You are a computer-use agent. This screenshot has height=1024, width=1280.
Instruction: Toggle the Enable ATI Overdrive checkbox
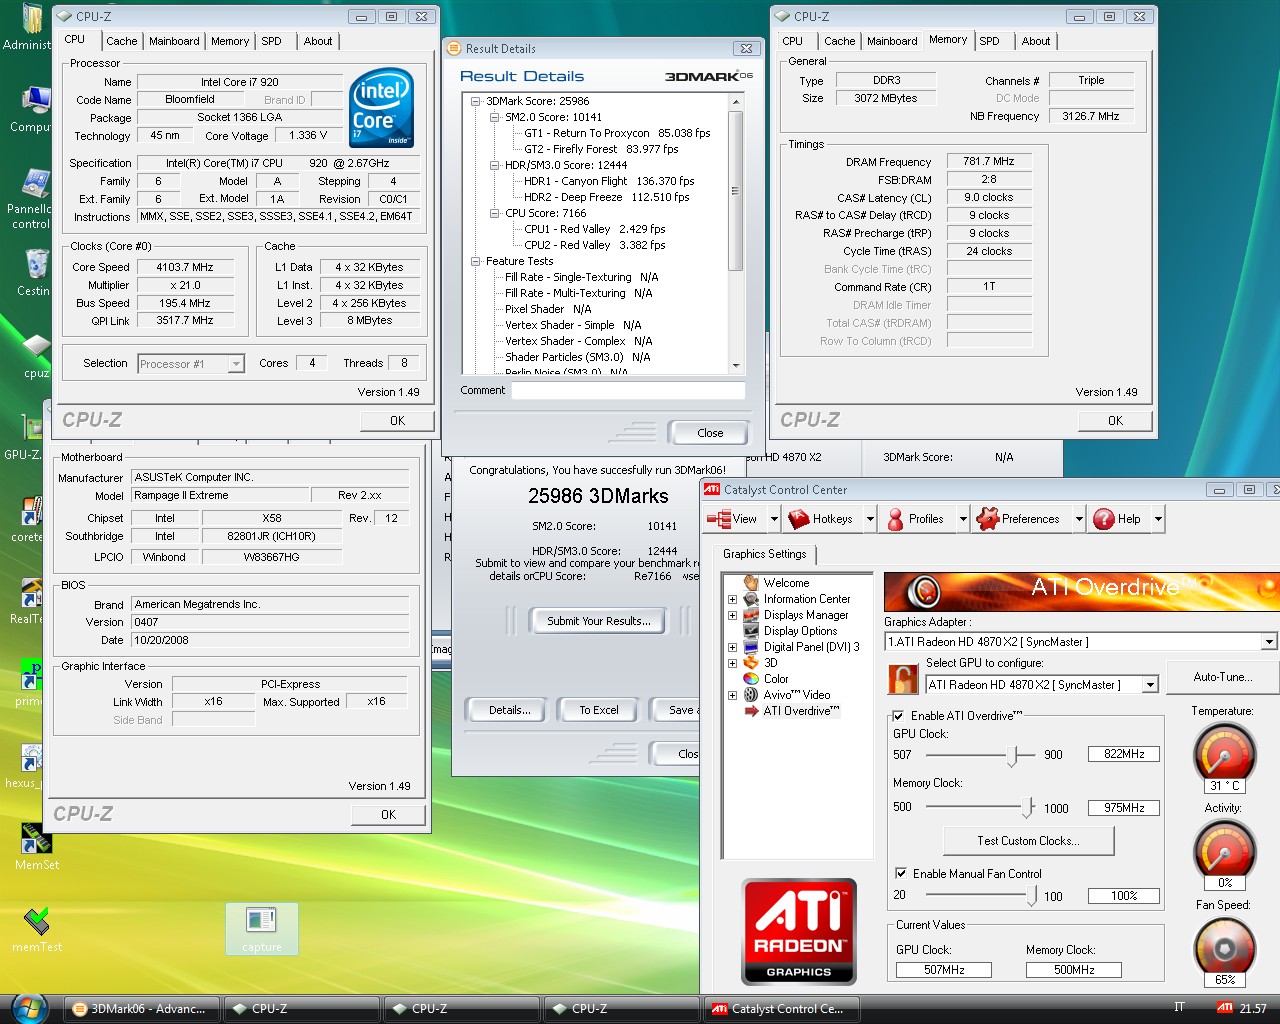click(899, 716)
